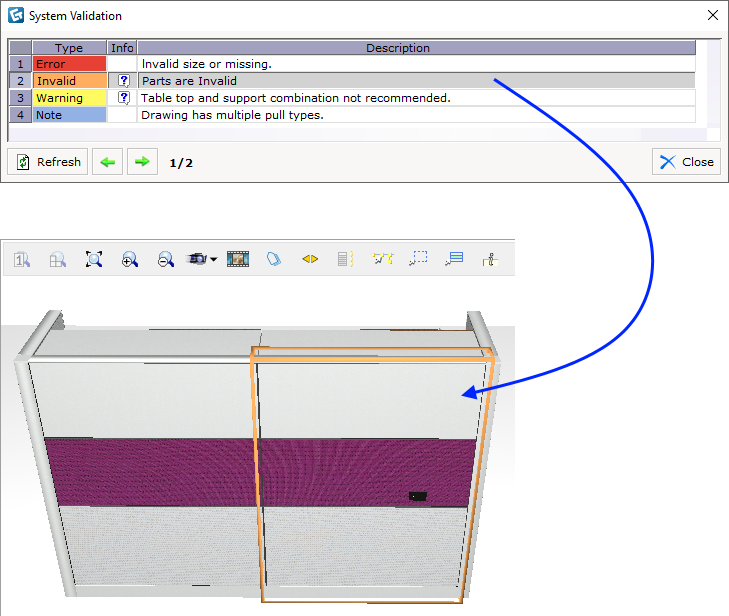Screen dimensions: 729x616
Task: Click the zoom window grid magnifier icon
Action: pos(58,259)
